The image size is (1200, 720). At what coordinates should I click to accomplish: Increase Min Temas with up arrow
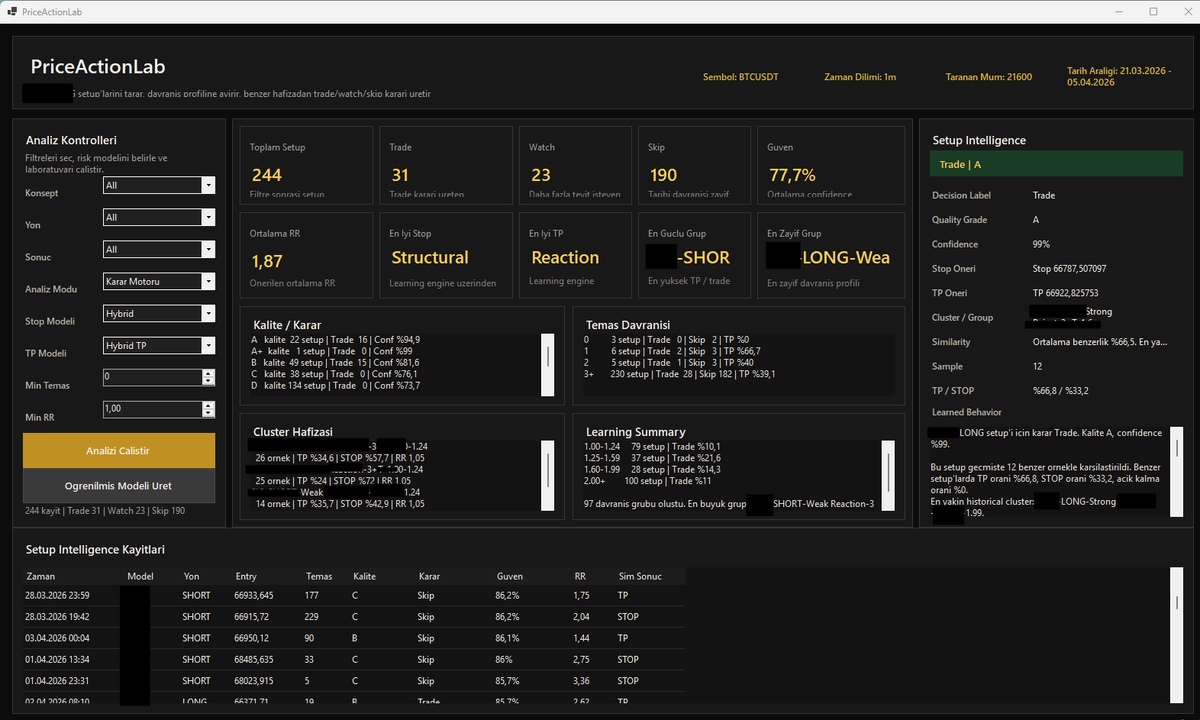(208, 373)
